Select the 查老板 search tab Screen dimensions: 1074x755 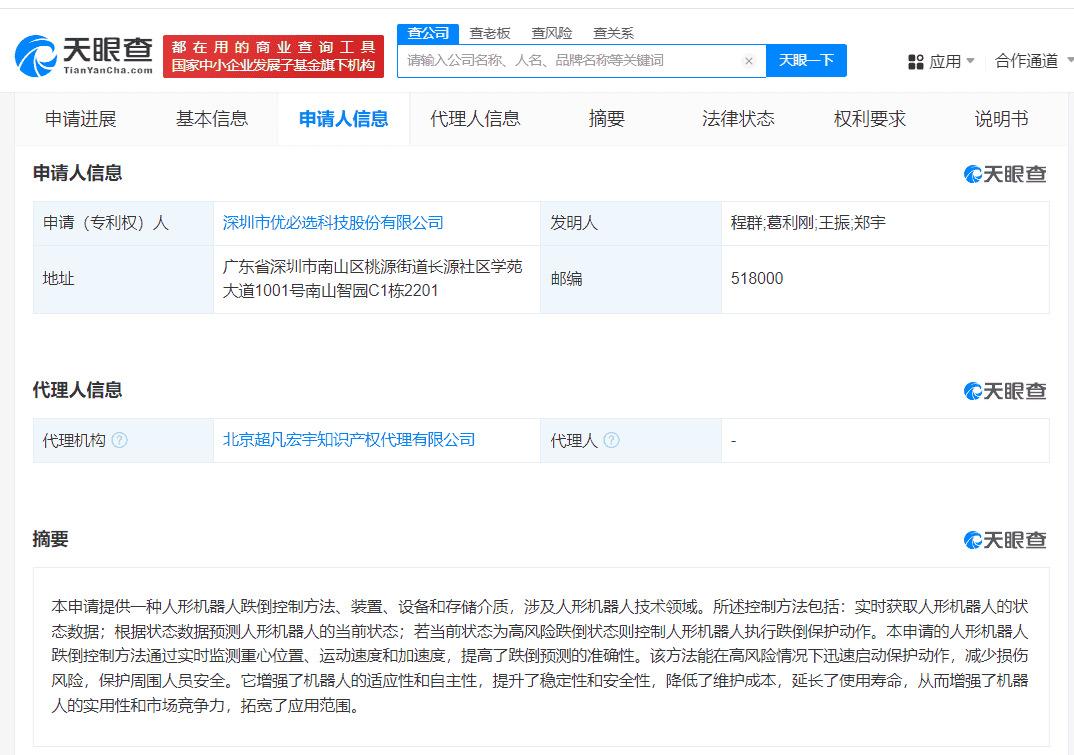(x=490, y=33)
